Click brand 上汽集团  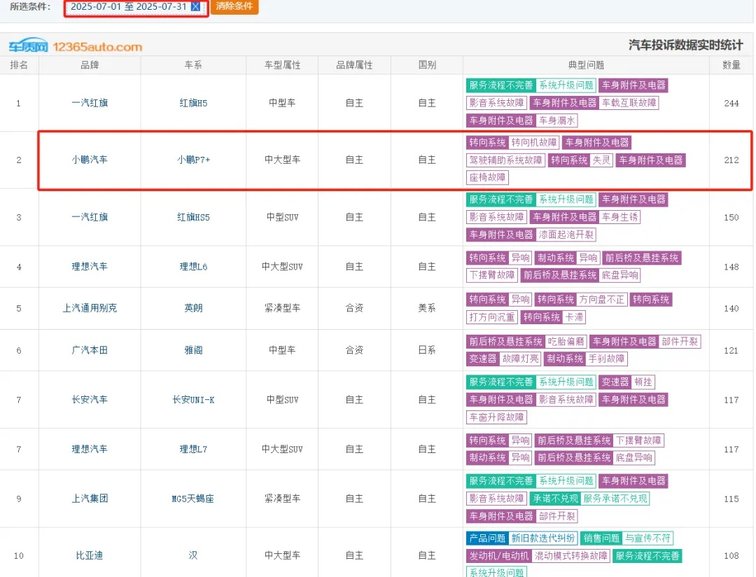[90, 499]
